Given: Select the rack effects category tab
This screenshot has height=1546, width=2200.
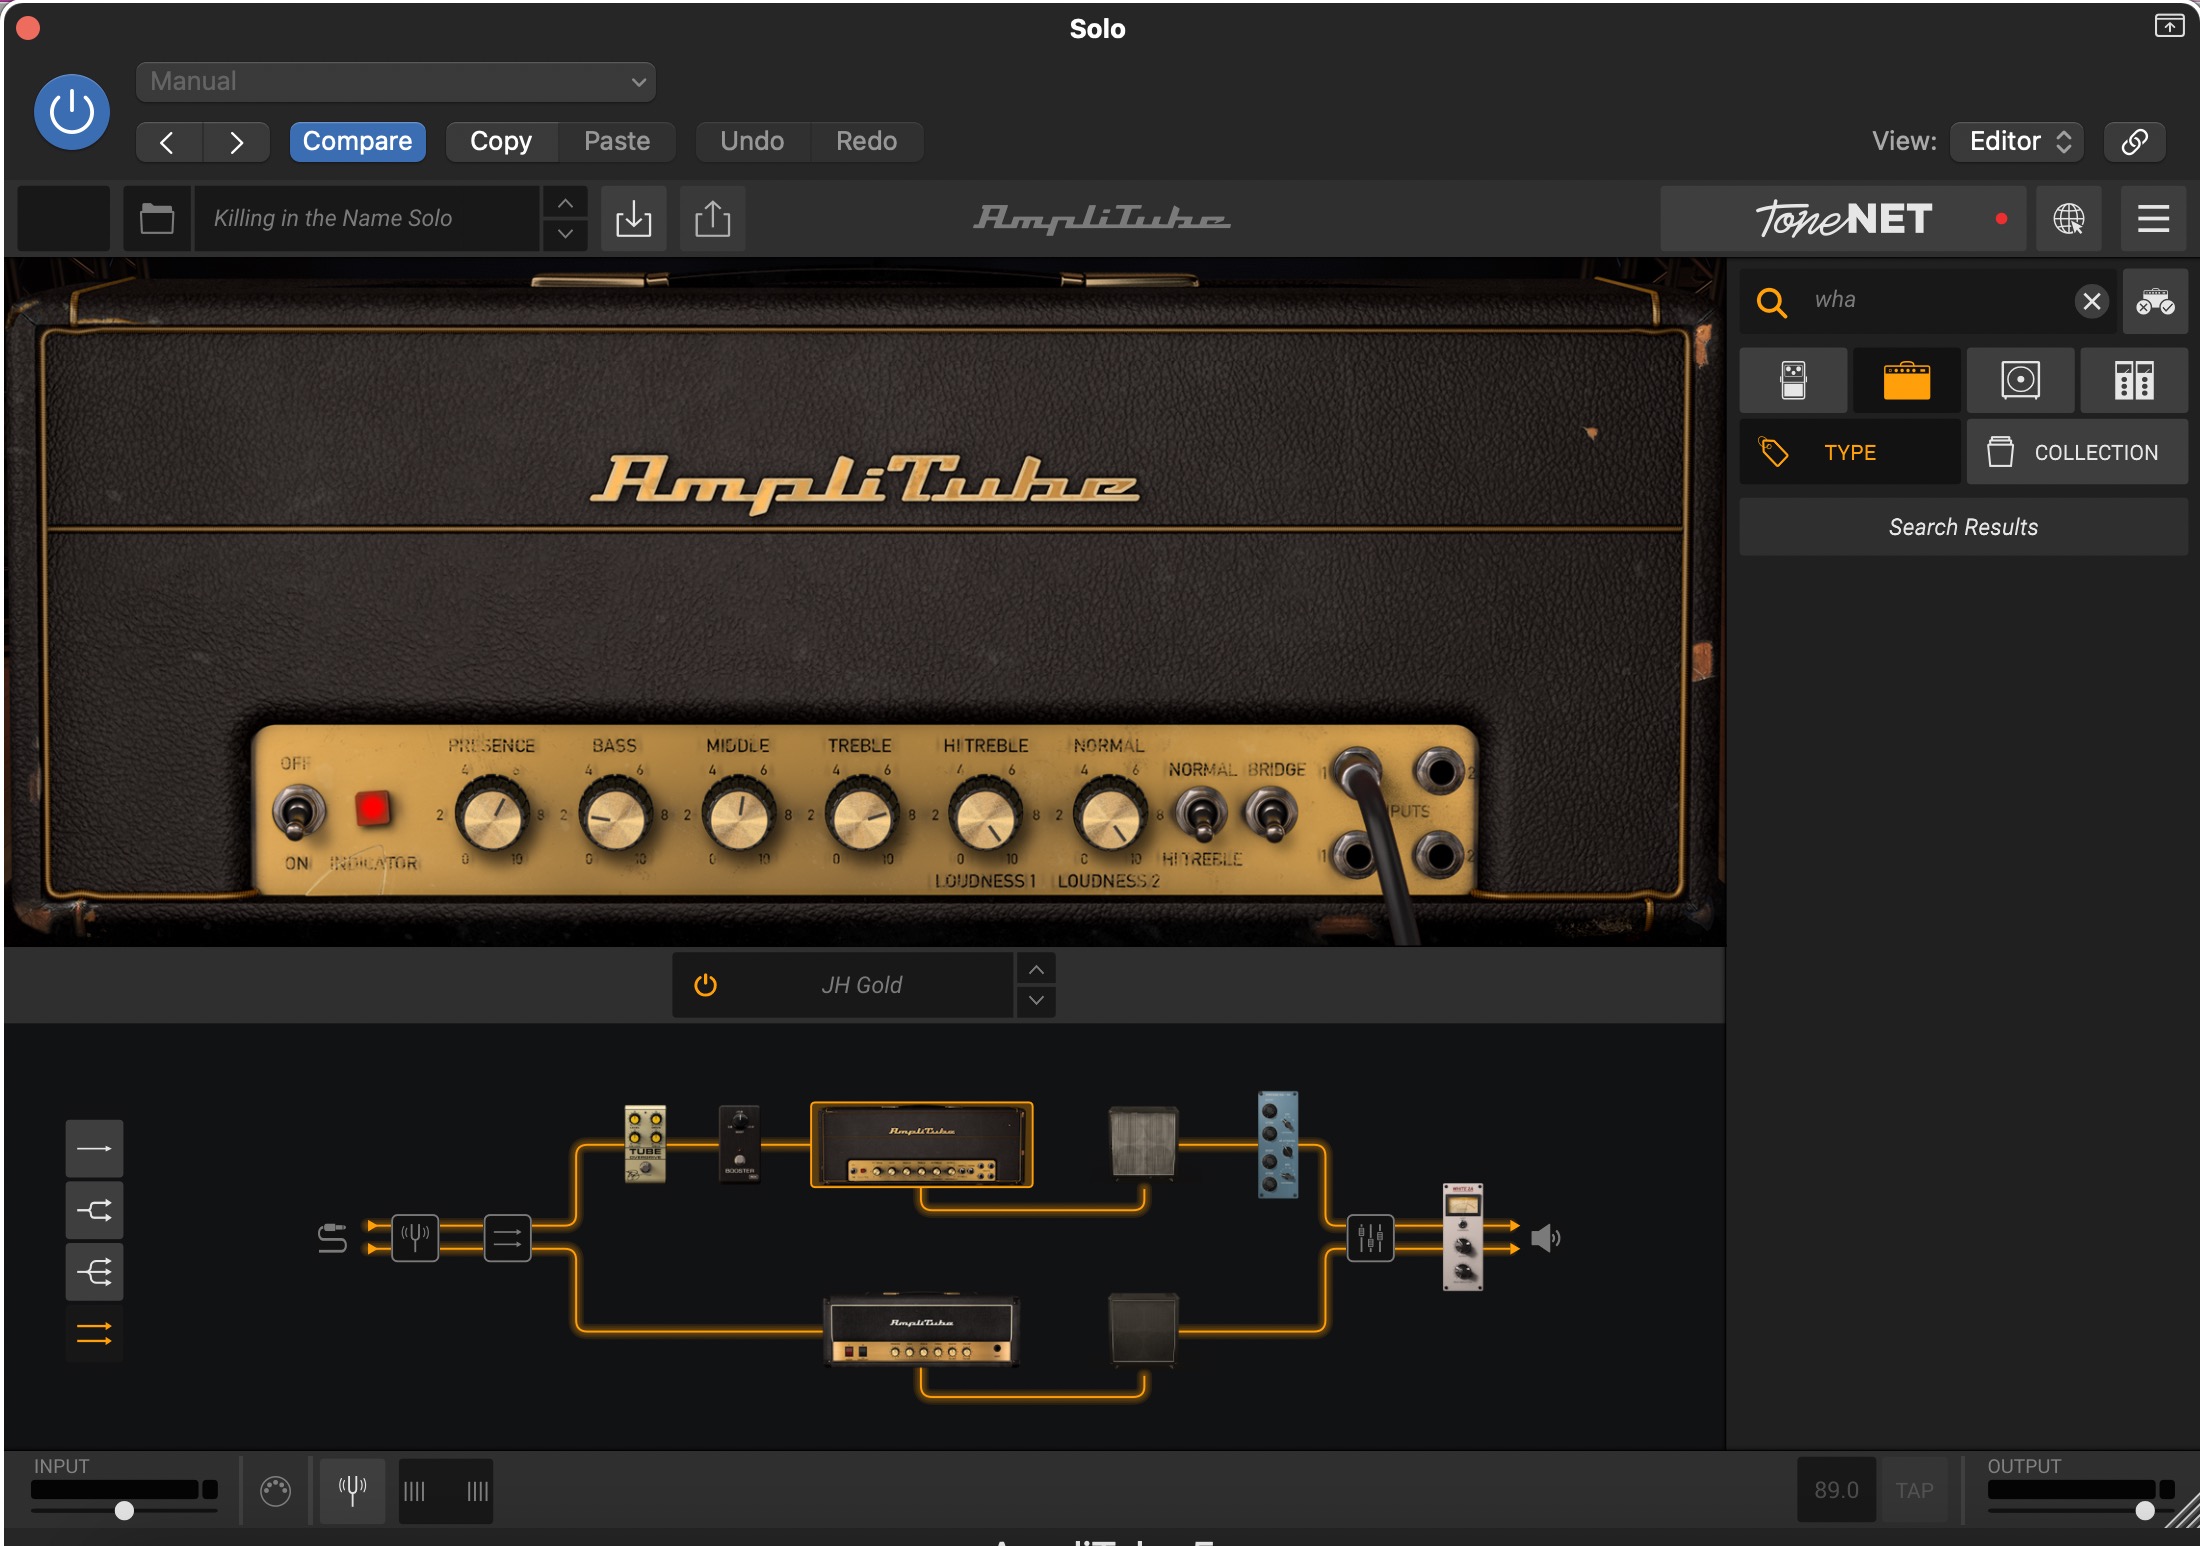Looking at the screenshot, I should click(2134, 381).
